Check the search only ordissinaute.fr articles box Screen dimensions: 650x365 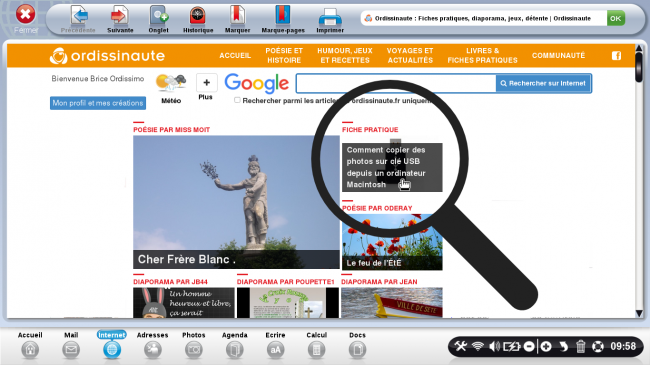point(237,100)
